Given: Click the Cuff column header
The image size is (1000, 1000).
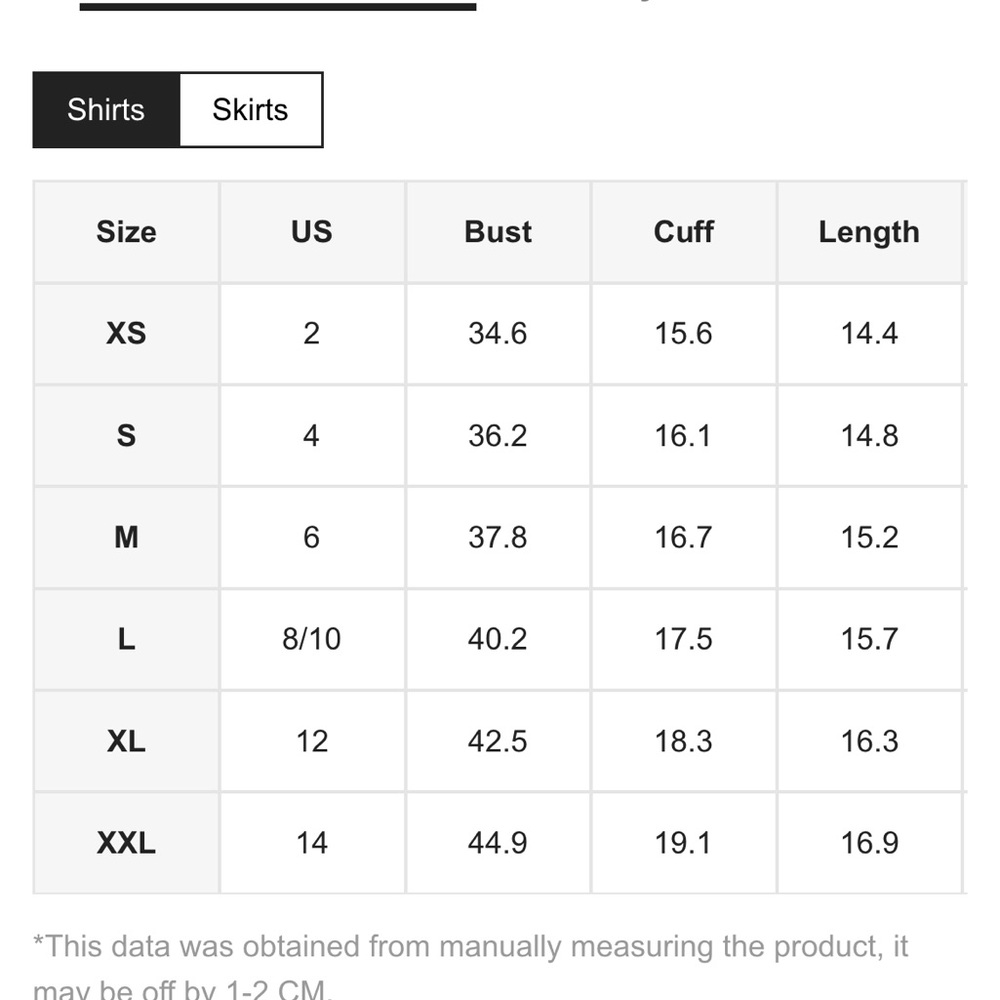Looking at the screenshot, I should pyautogui.click(x=684, y=232).
